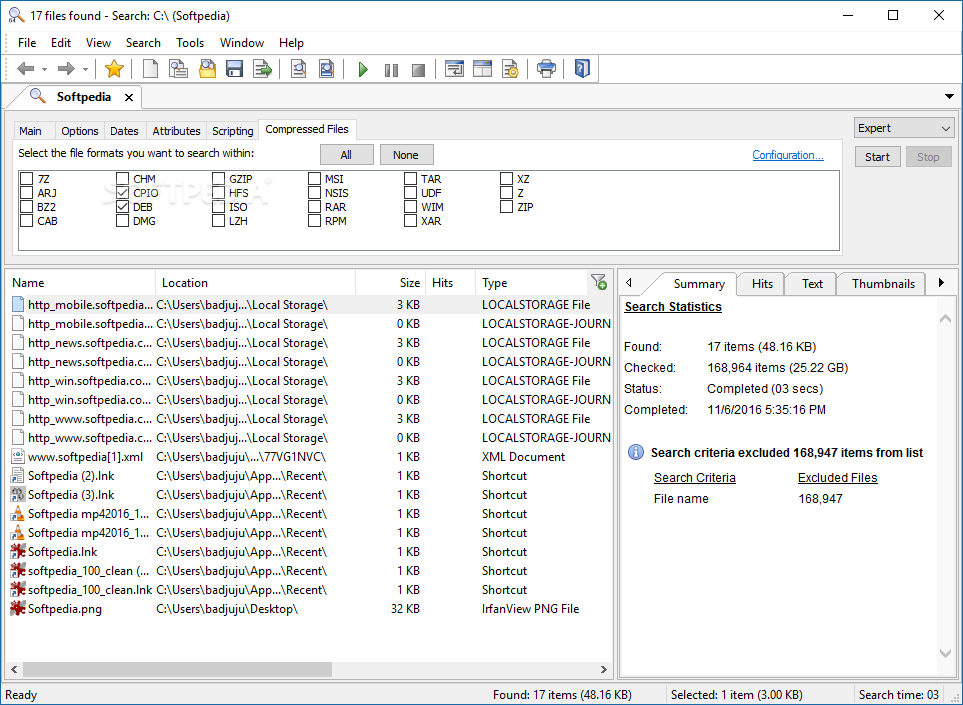
Task: Create a new search with the blank page icon
Action: (150, 69)
